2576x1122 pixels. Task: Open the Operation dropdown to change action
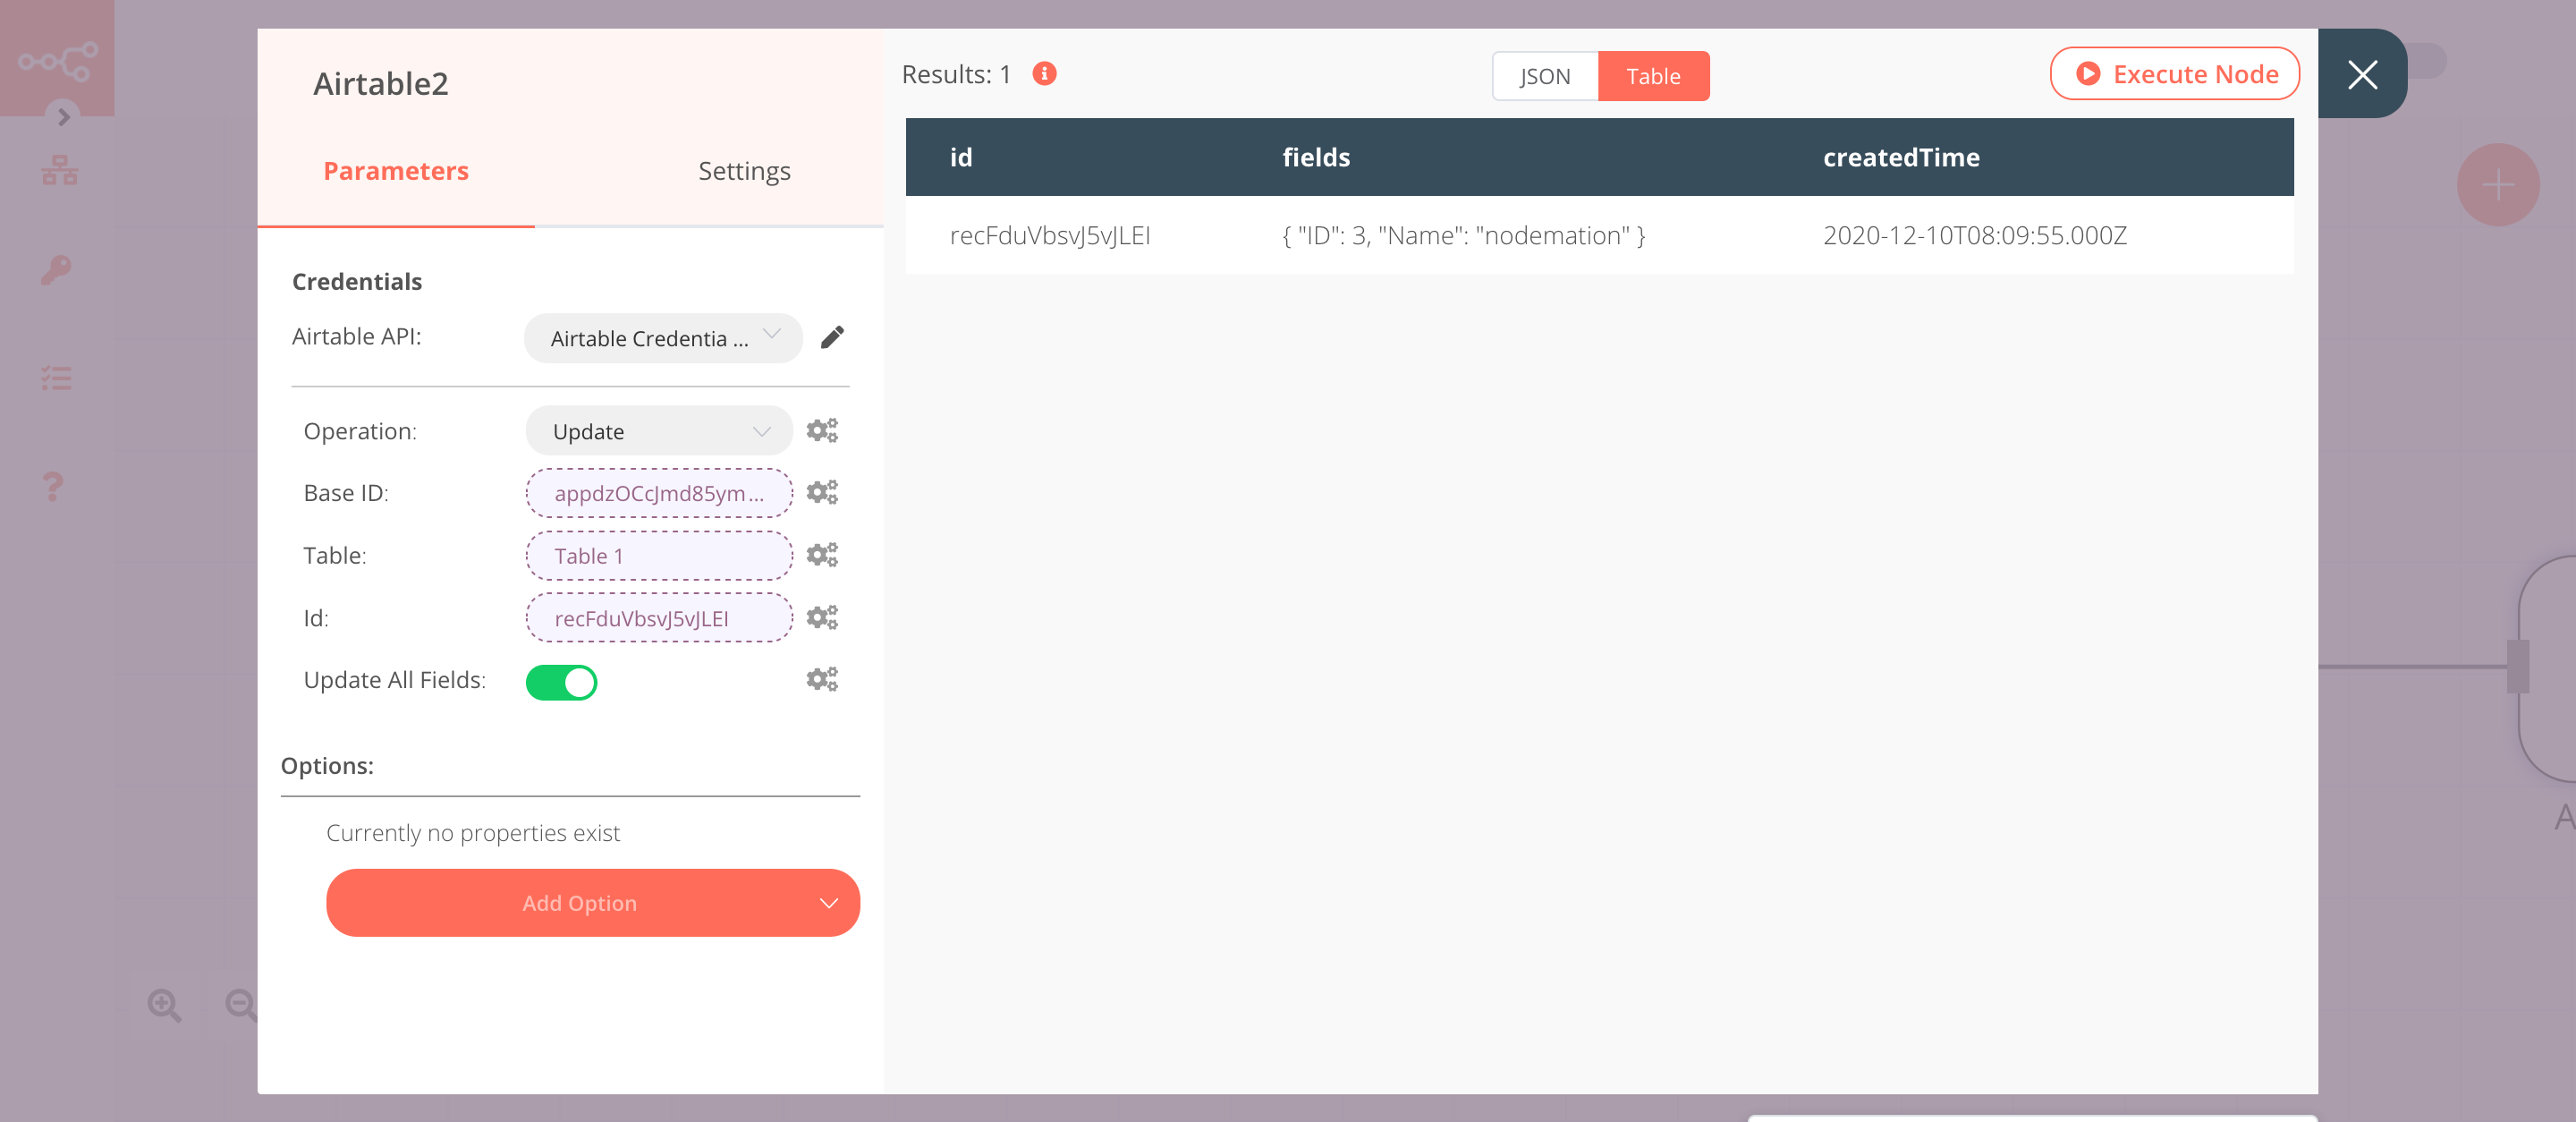point(657,430)
